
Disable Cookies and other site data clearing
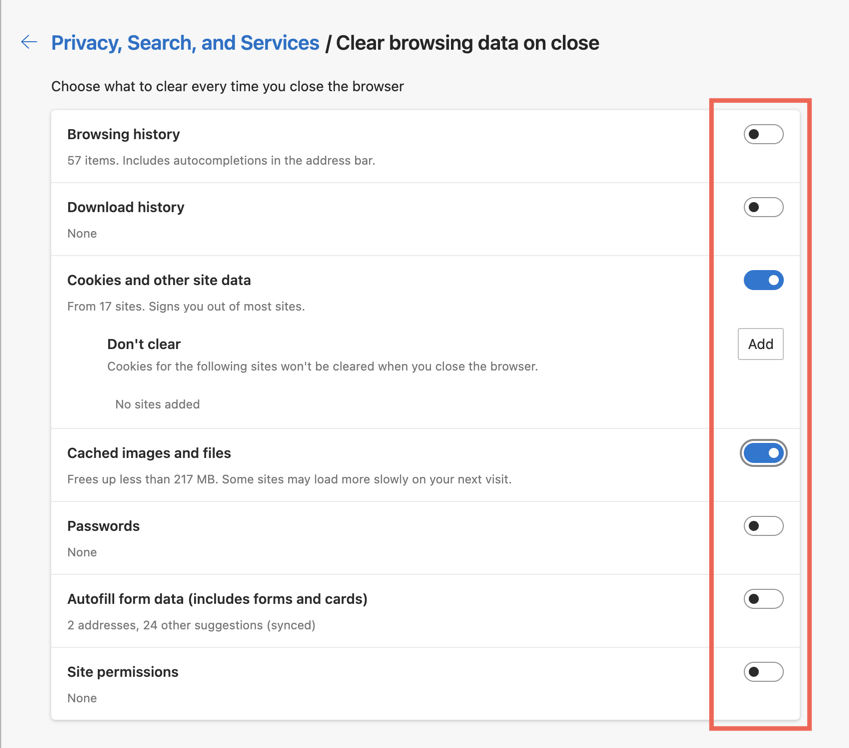[x=763, y=280]
